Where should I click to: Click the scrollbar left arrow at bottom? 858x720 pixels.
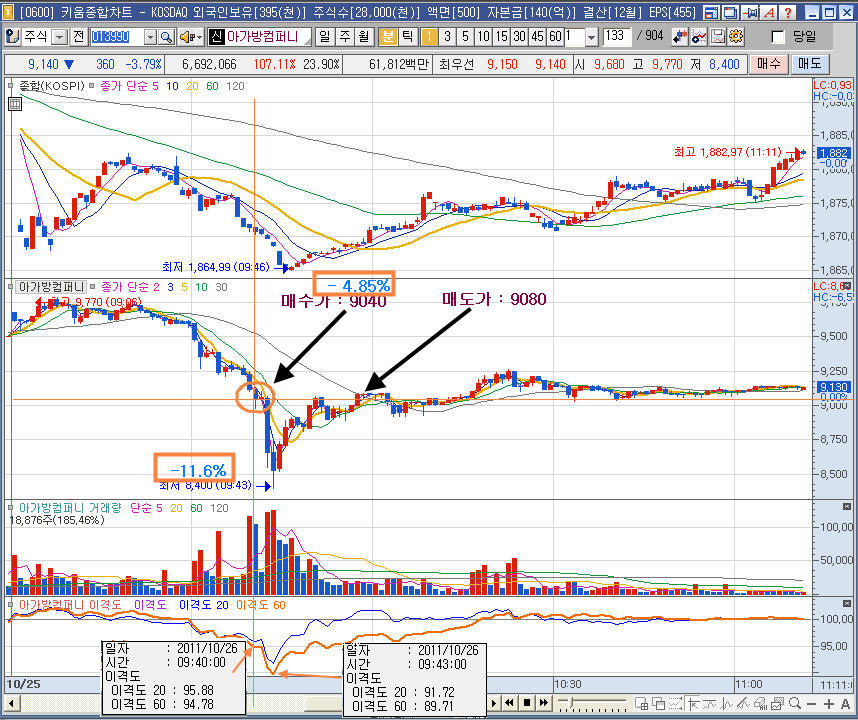(x=11, y=704)
